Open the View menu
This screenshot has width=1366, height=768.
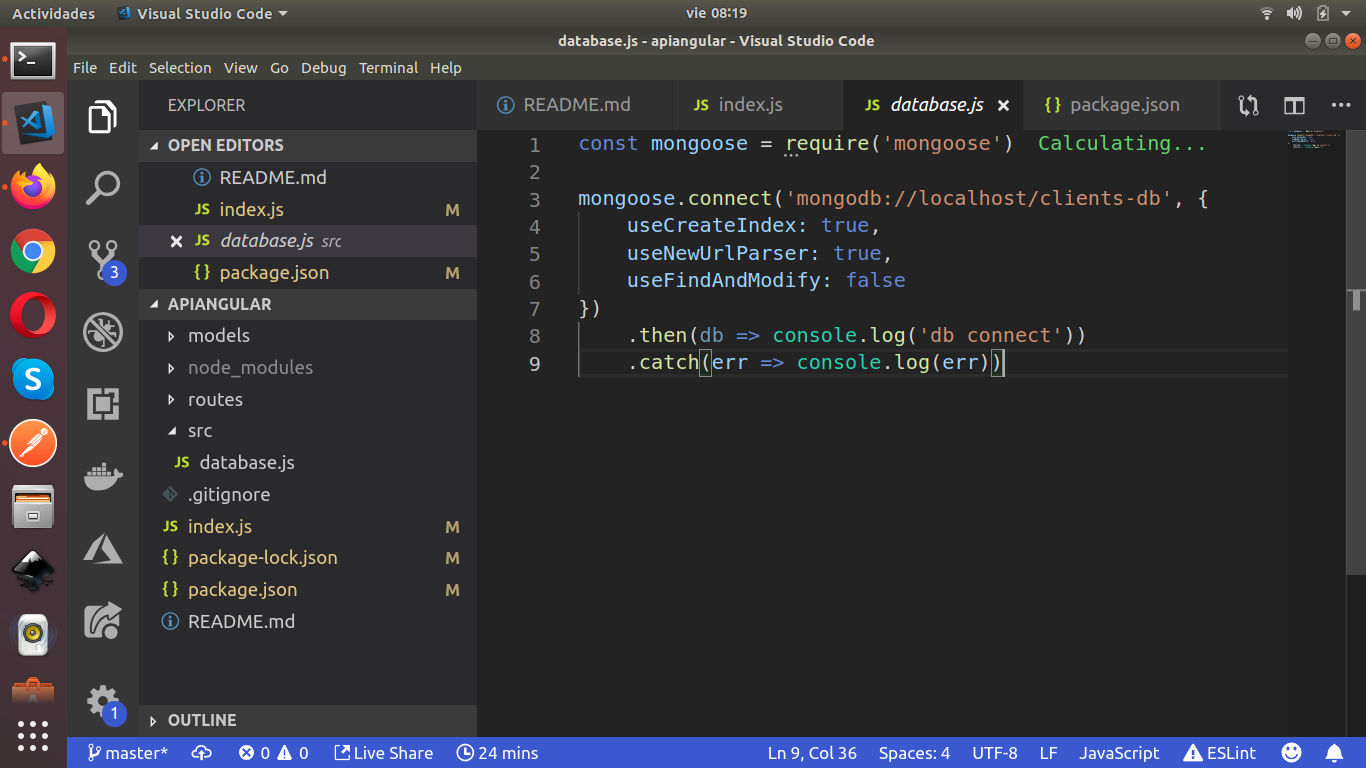pyautogui.click(x=240, y=68)
